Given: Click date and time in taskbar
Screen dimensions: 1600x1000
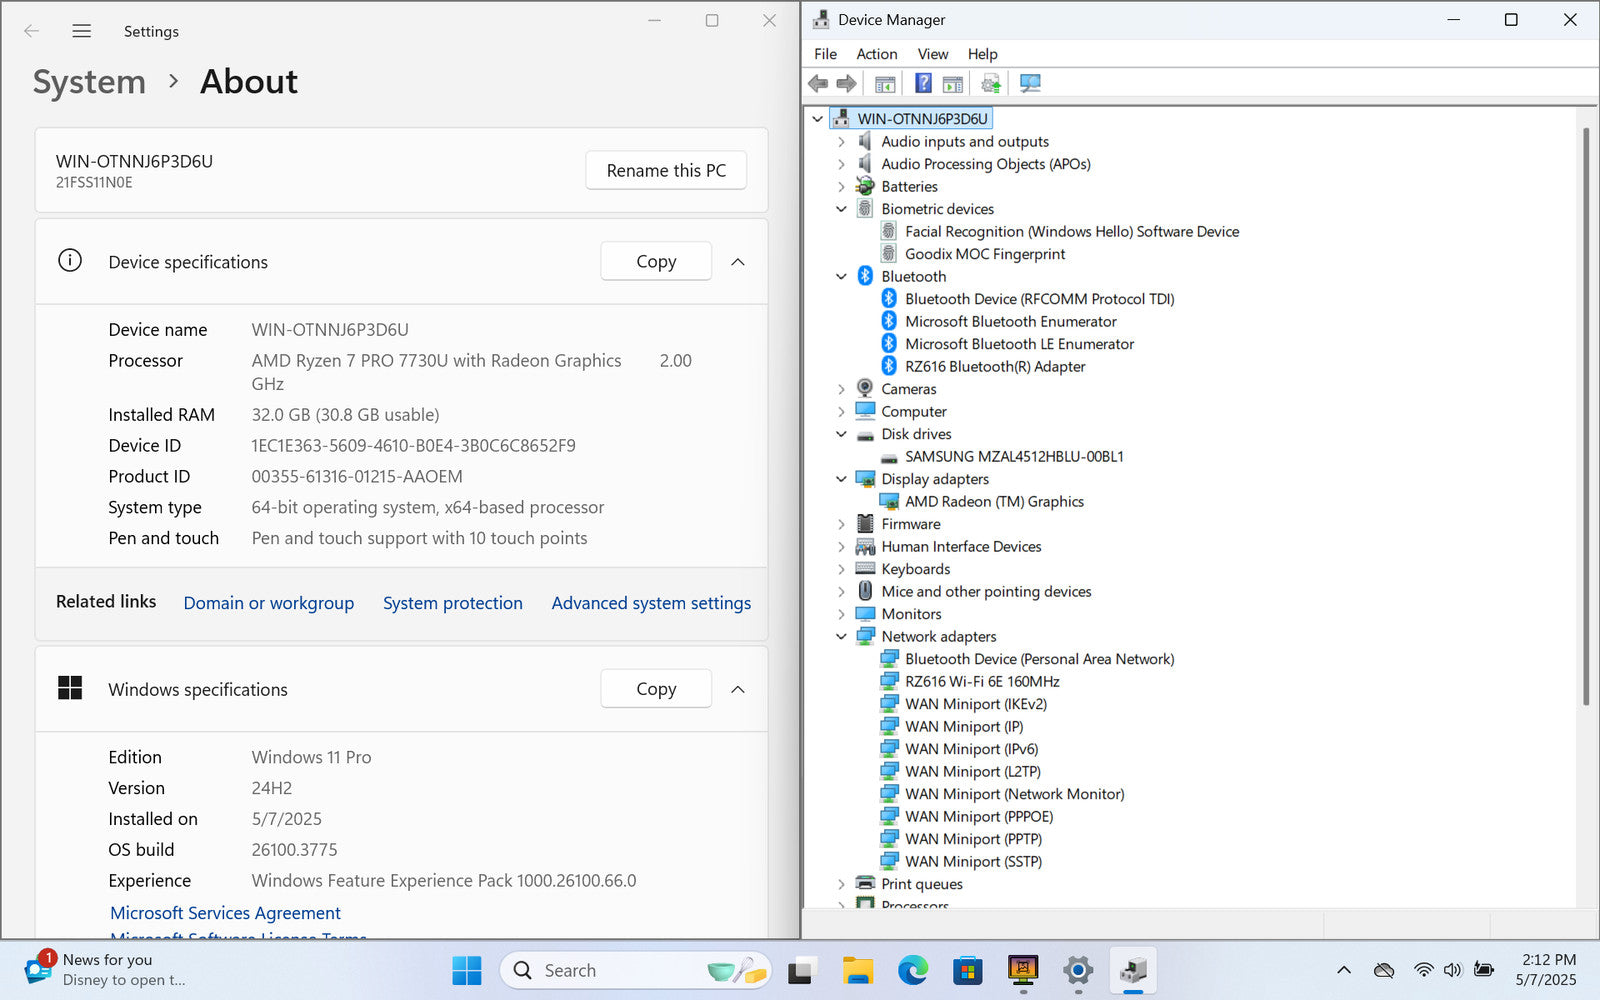Looking at the screenshot, I should (x=1546, y=970).
